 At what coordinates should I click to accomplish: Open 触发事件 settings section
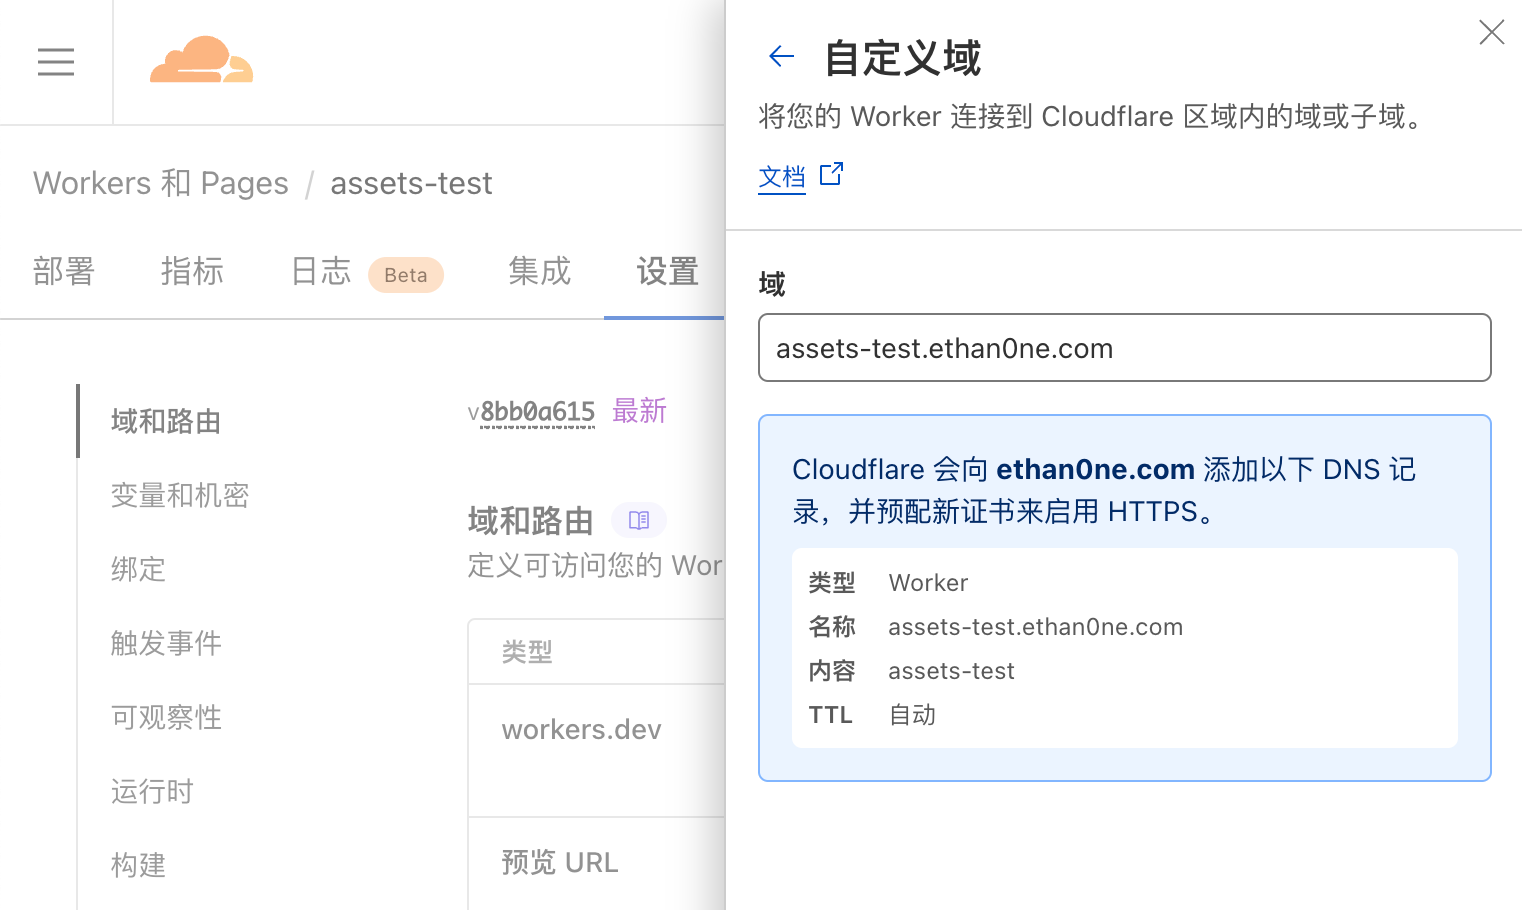tap(166, 643)
